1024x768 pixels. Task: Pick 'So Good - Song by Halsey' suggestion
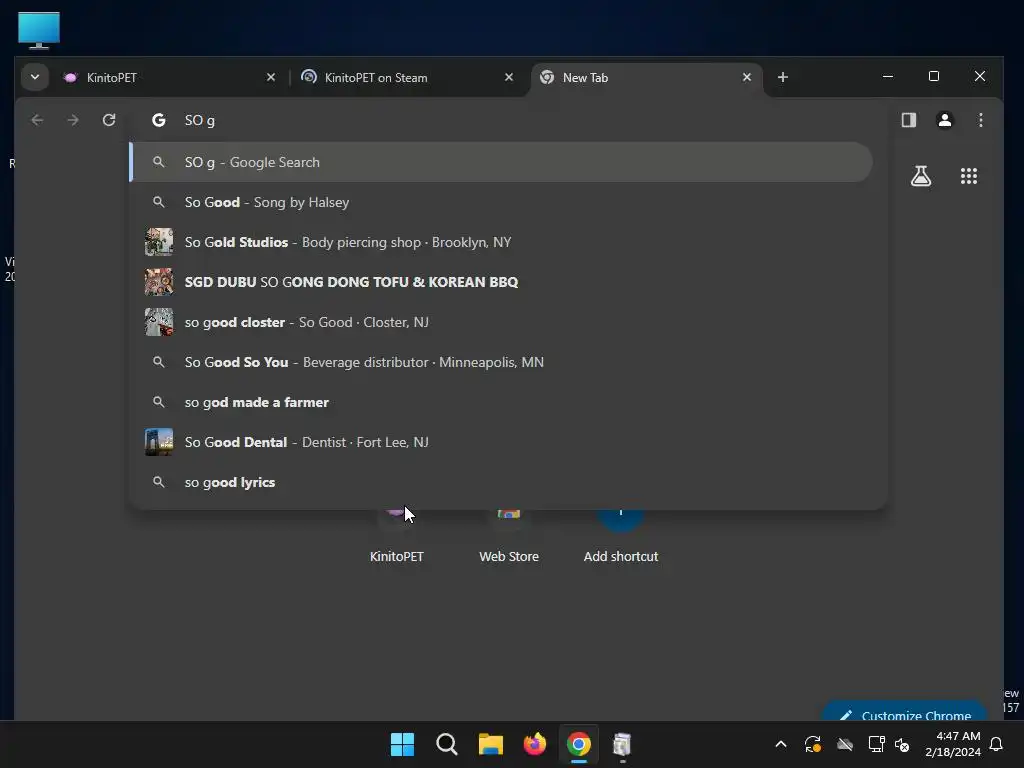[502, 202]
